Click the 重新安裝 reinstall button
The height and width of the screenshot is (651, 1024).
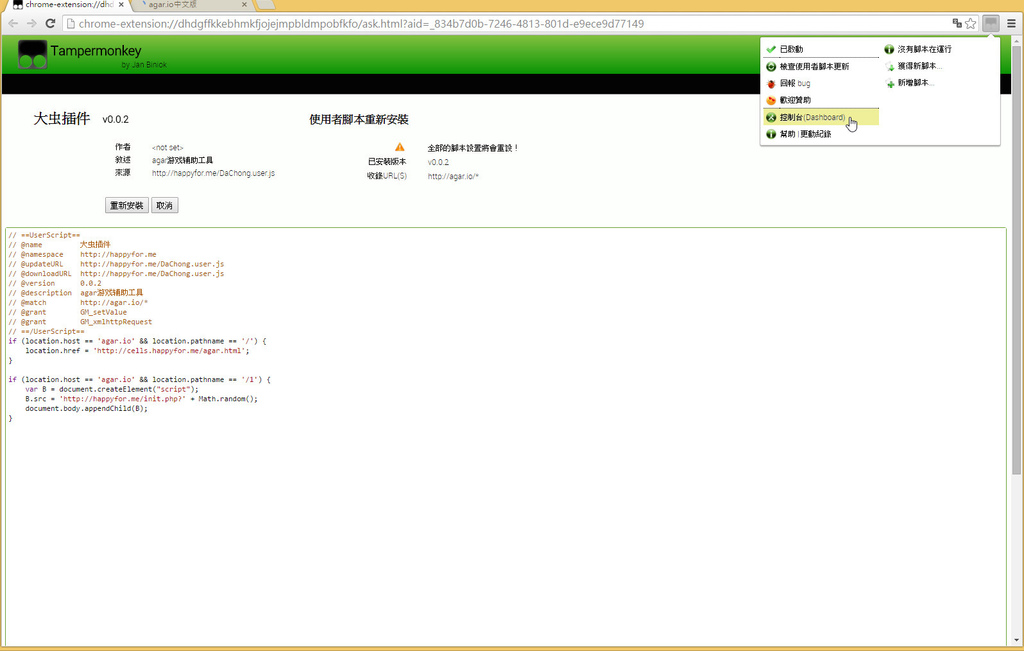coord(127,206)
